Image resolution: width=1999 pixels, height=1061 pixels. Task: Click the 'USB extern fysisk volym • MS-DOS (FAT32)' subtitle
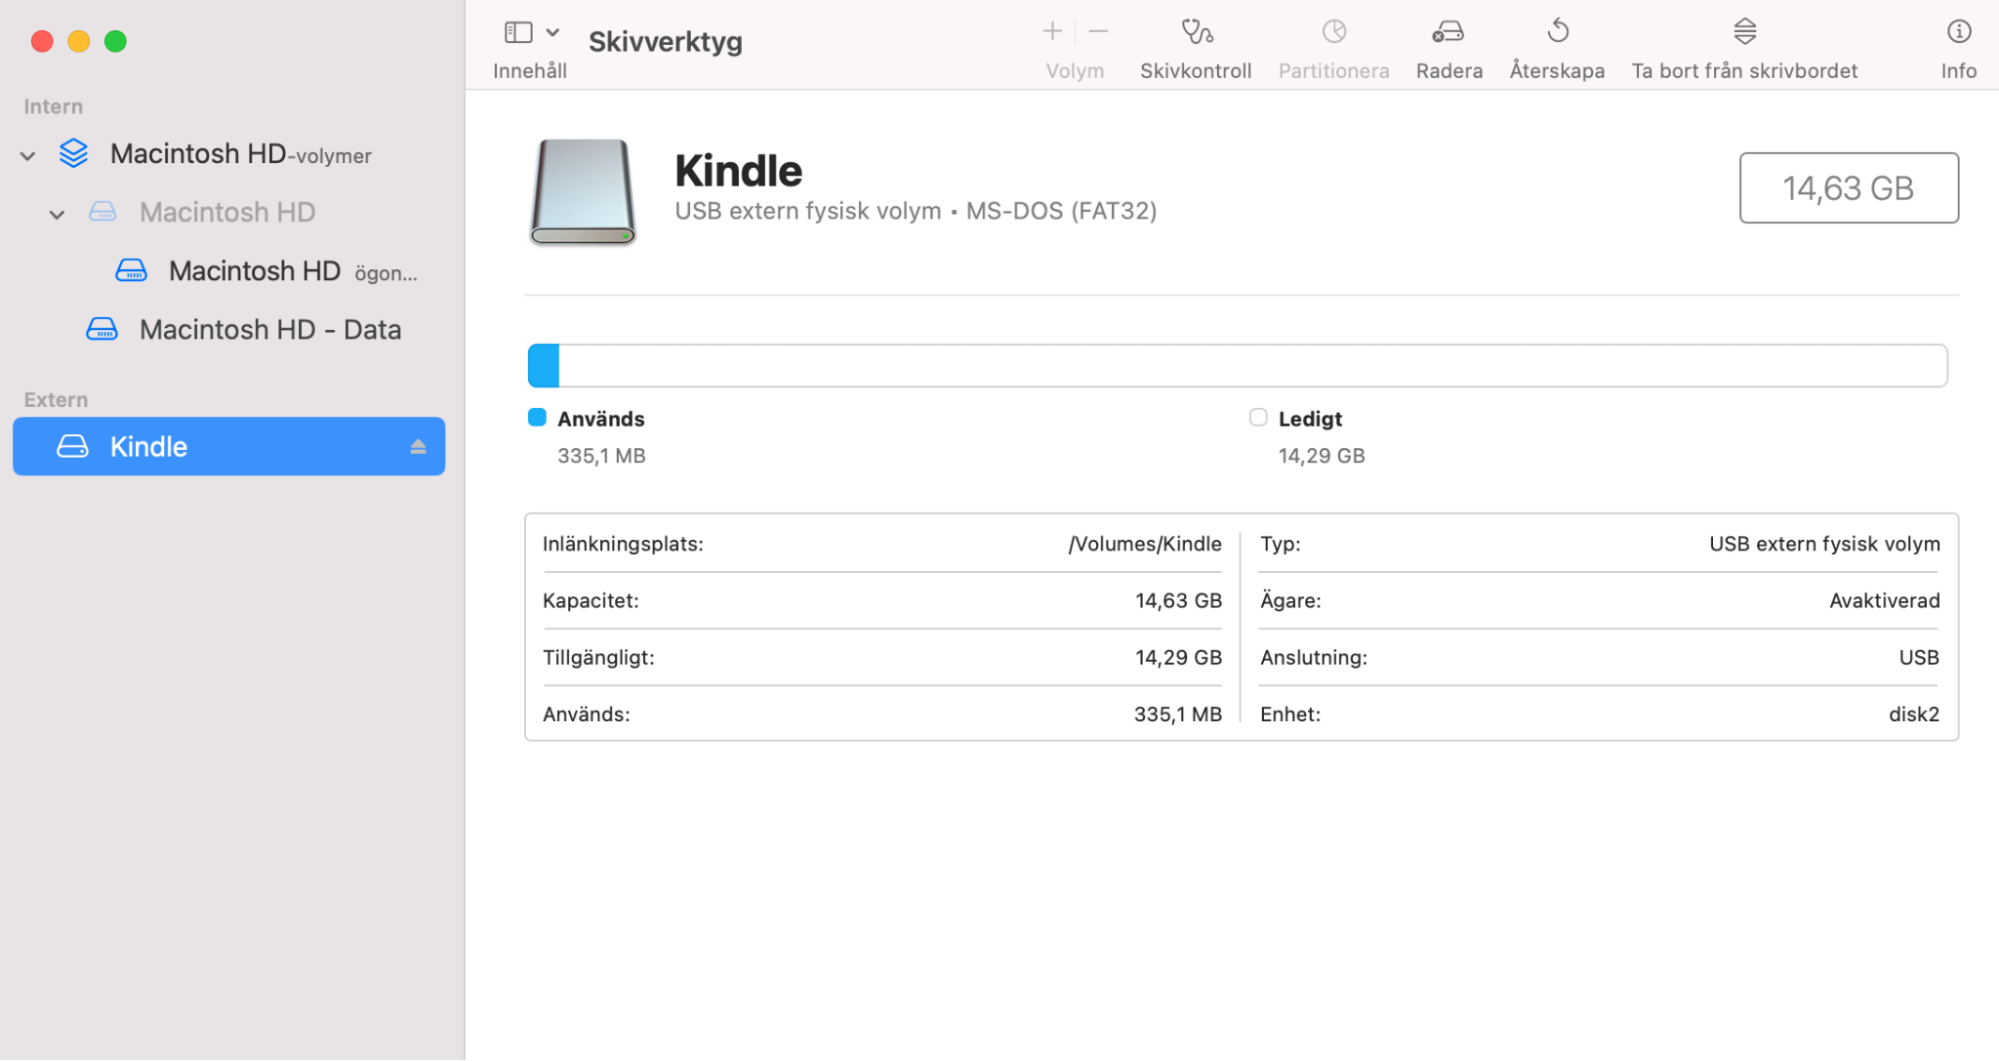pos(916,211)
